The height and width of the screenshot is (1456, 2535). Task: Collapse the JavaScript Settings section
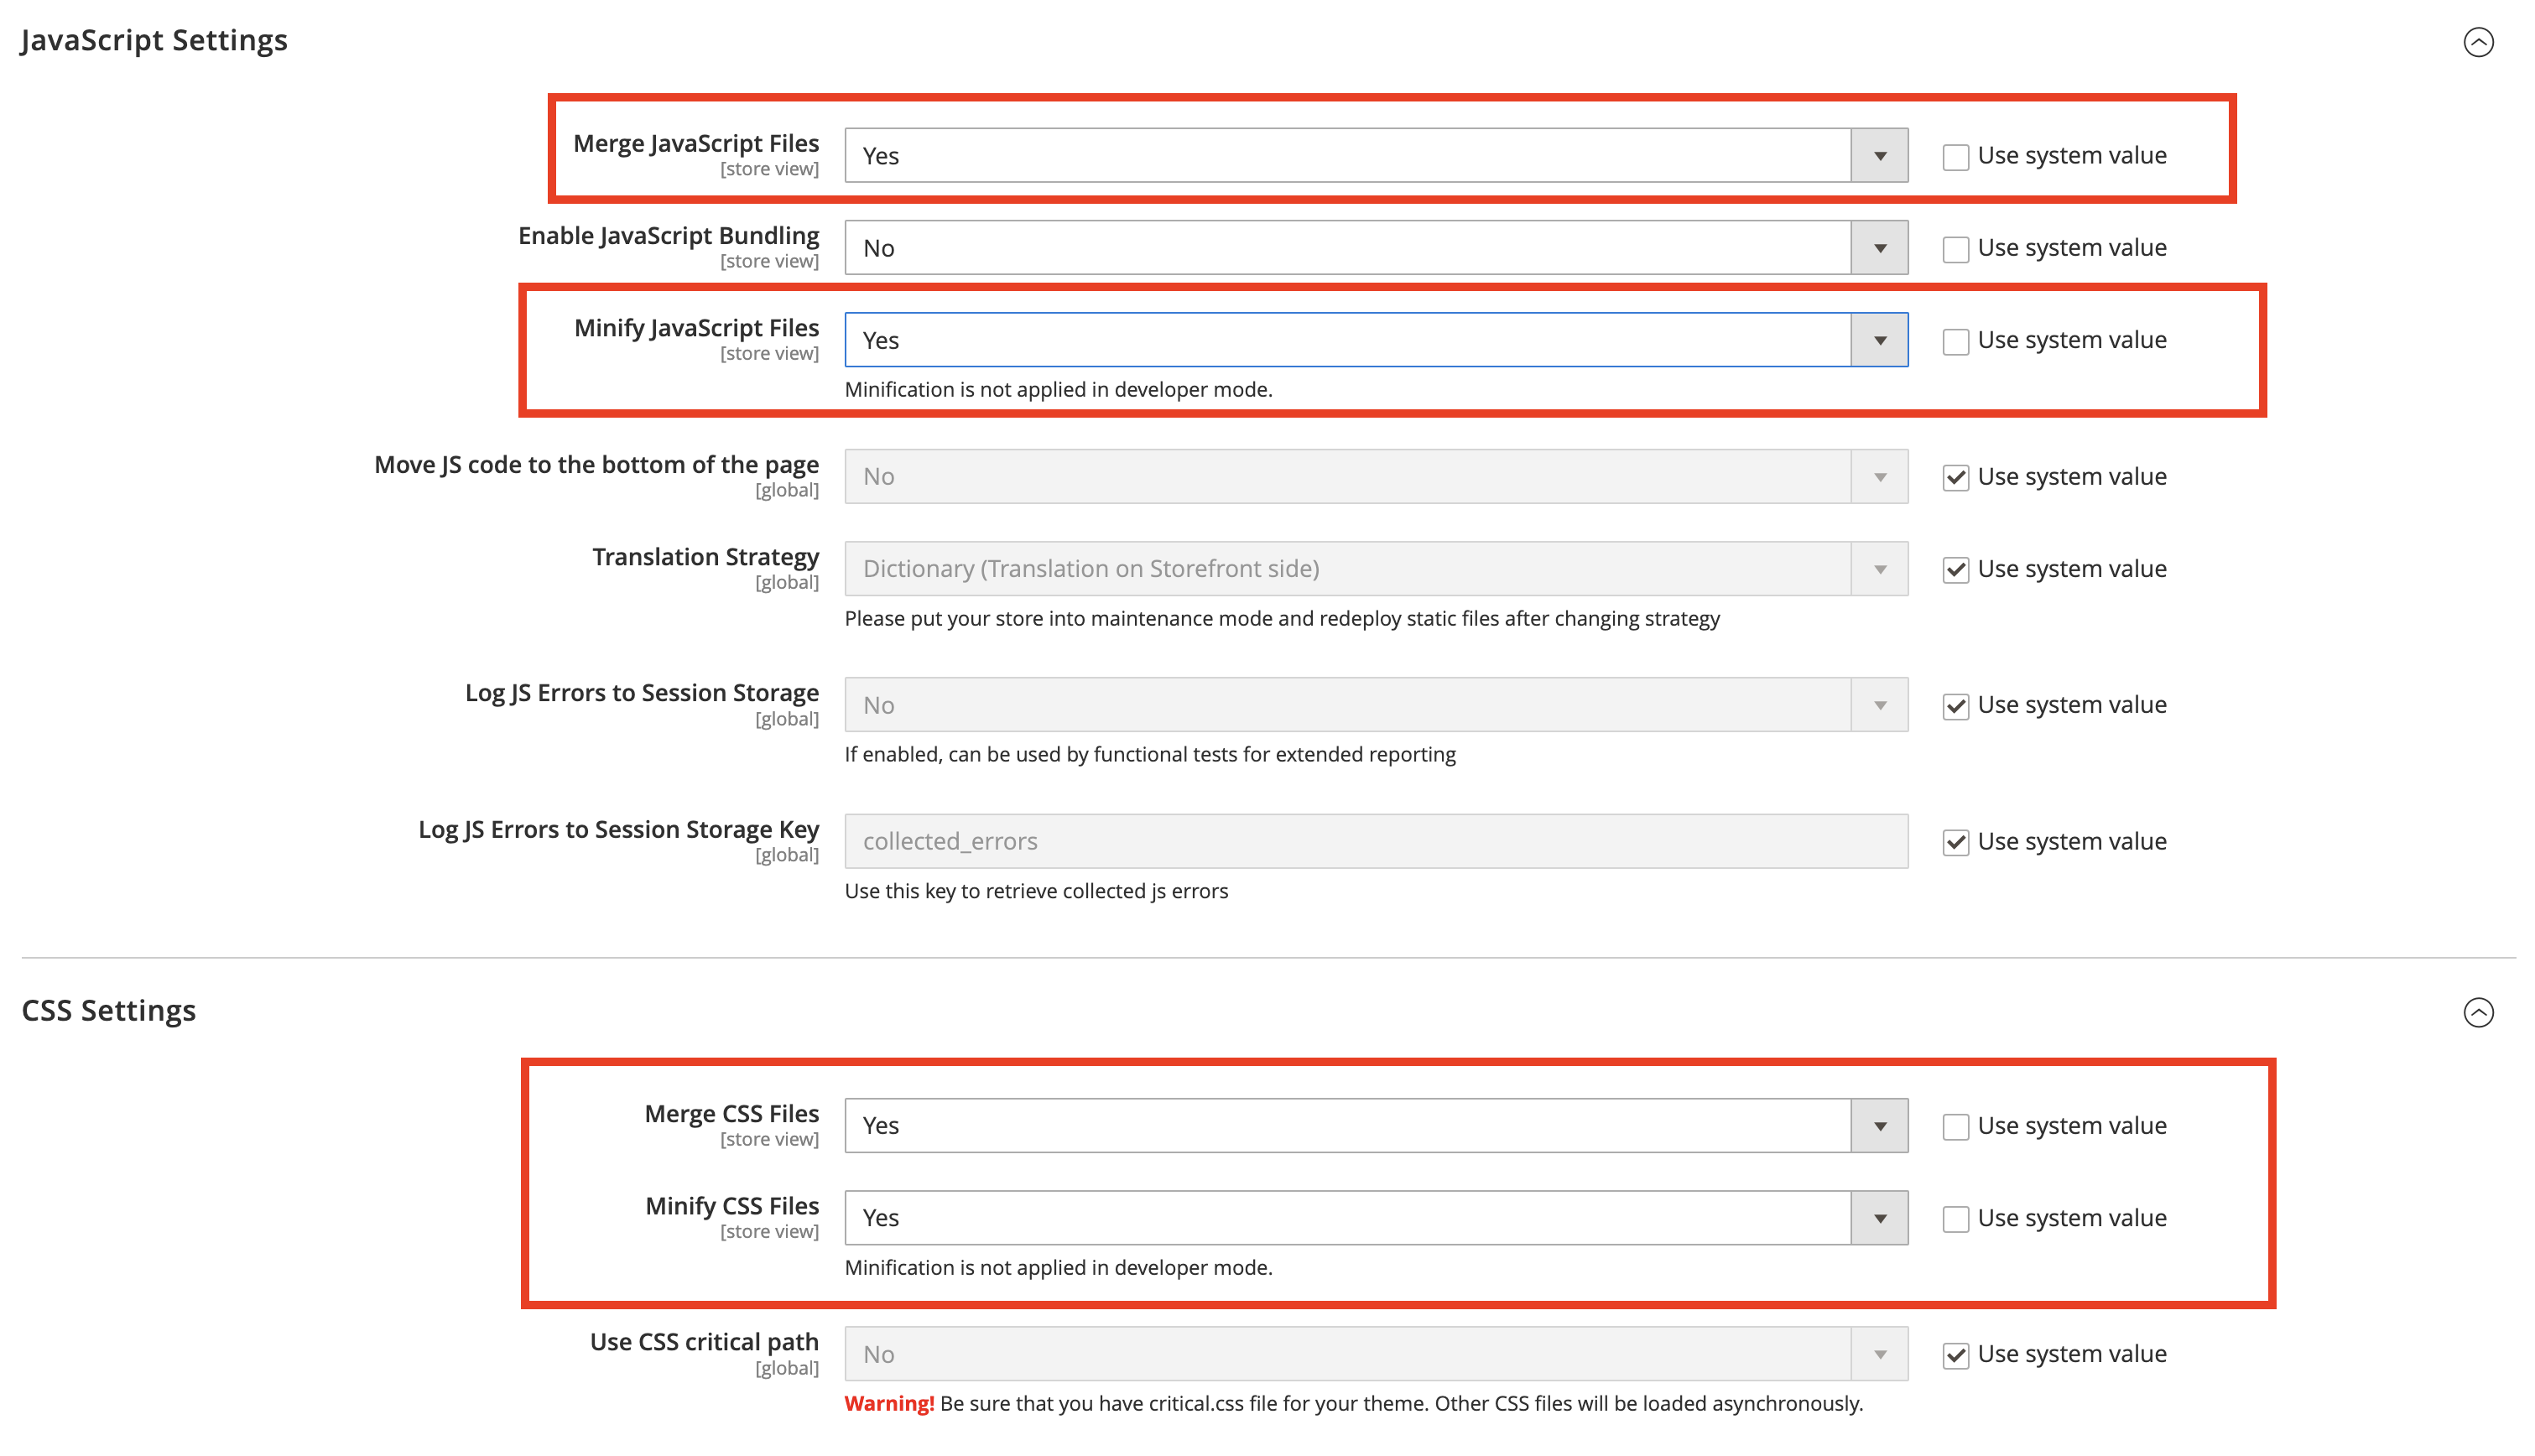point(2479,42)
